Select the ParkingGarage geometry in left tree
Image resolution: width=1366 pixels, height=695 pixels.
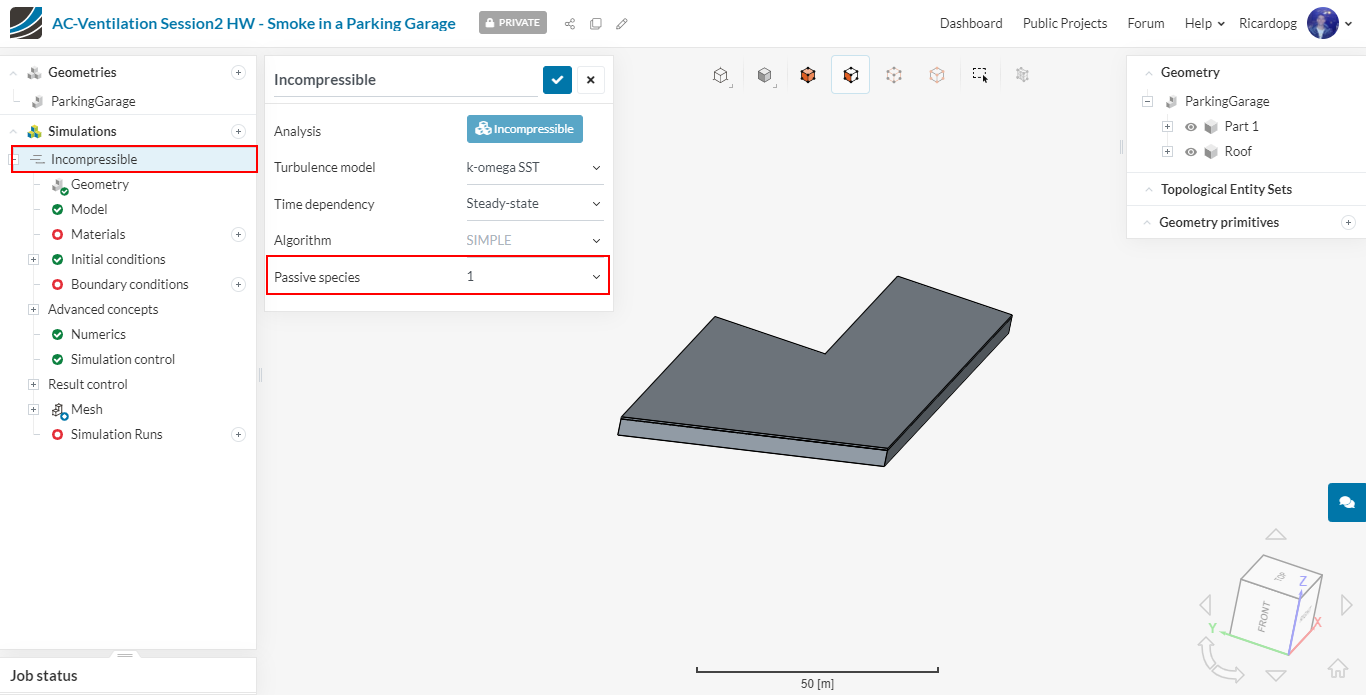coord(93,101)
